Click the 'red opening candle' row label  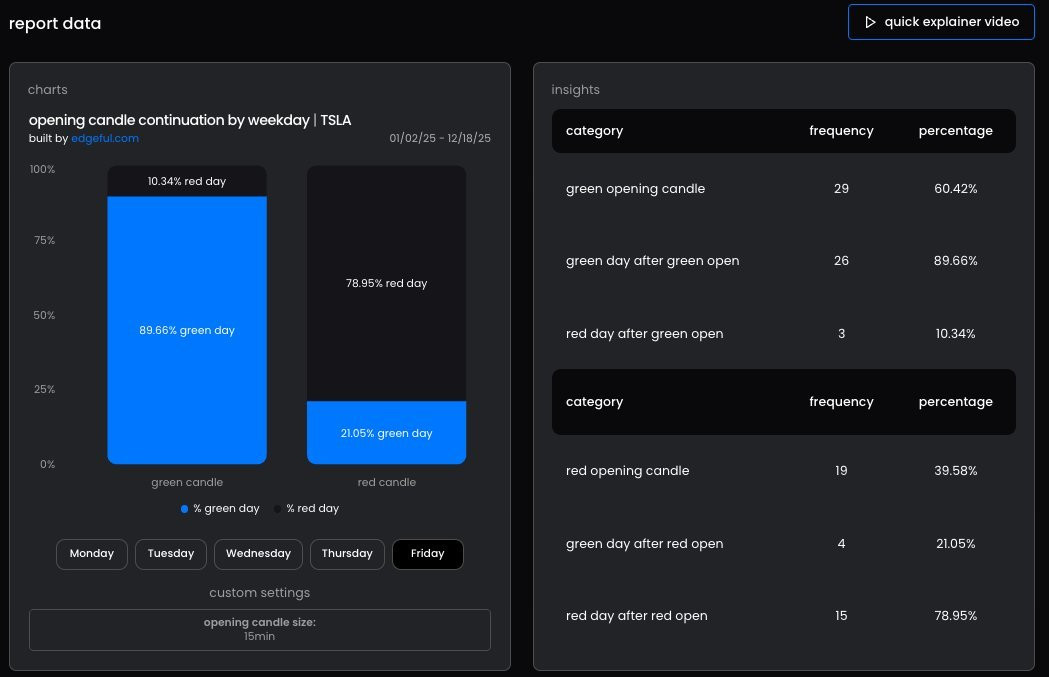[x=628, y=471]
